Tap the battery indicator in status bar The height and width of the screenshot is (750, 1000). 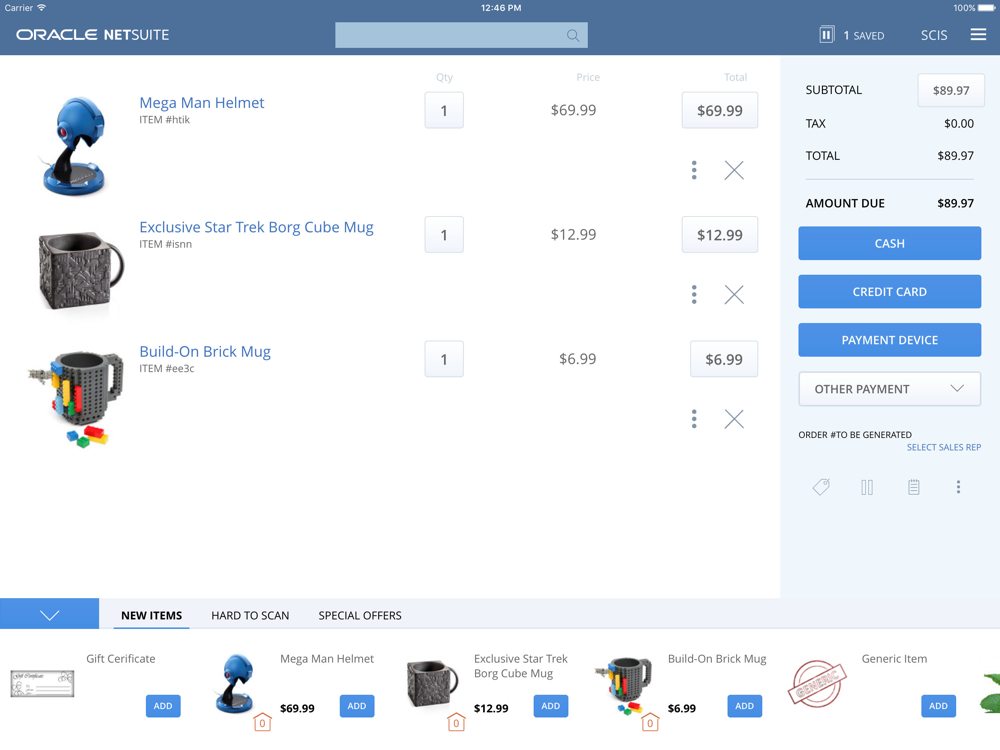point(986,8)
